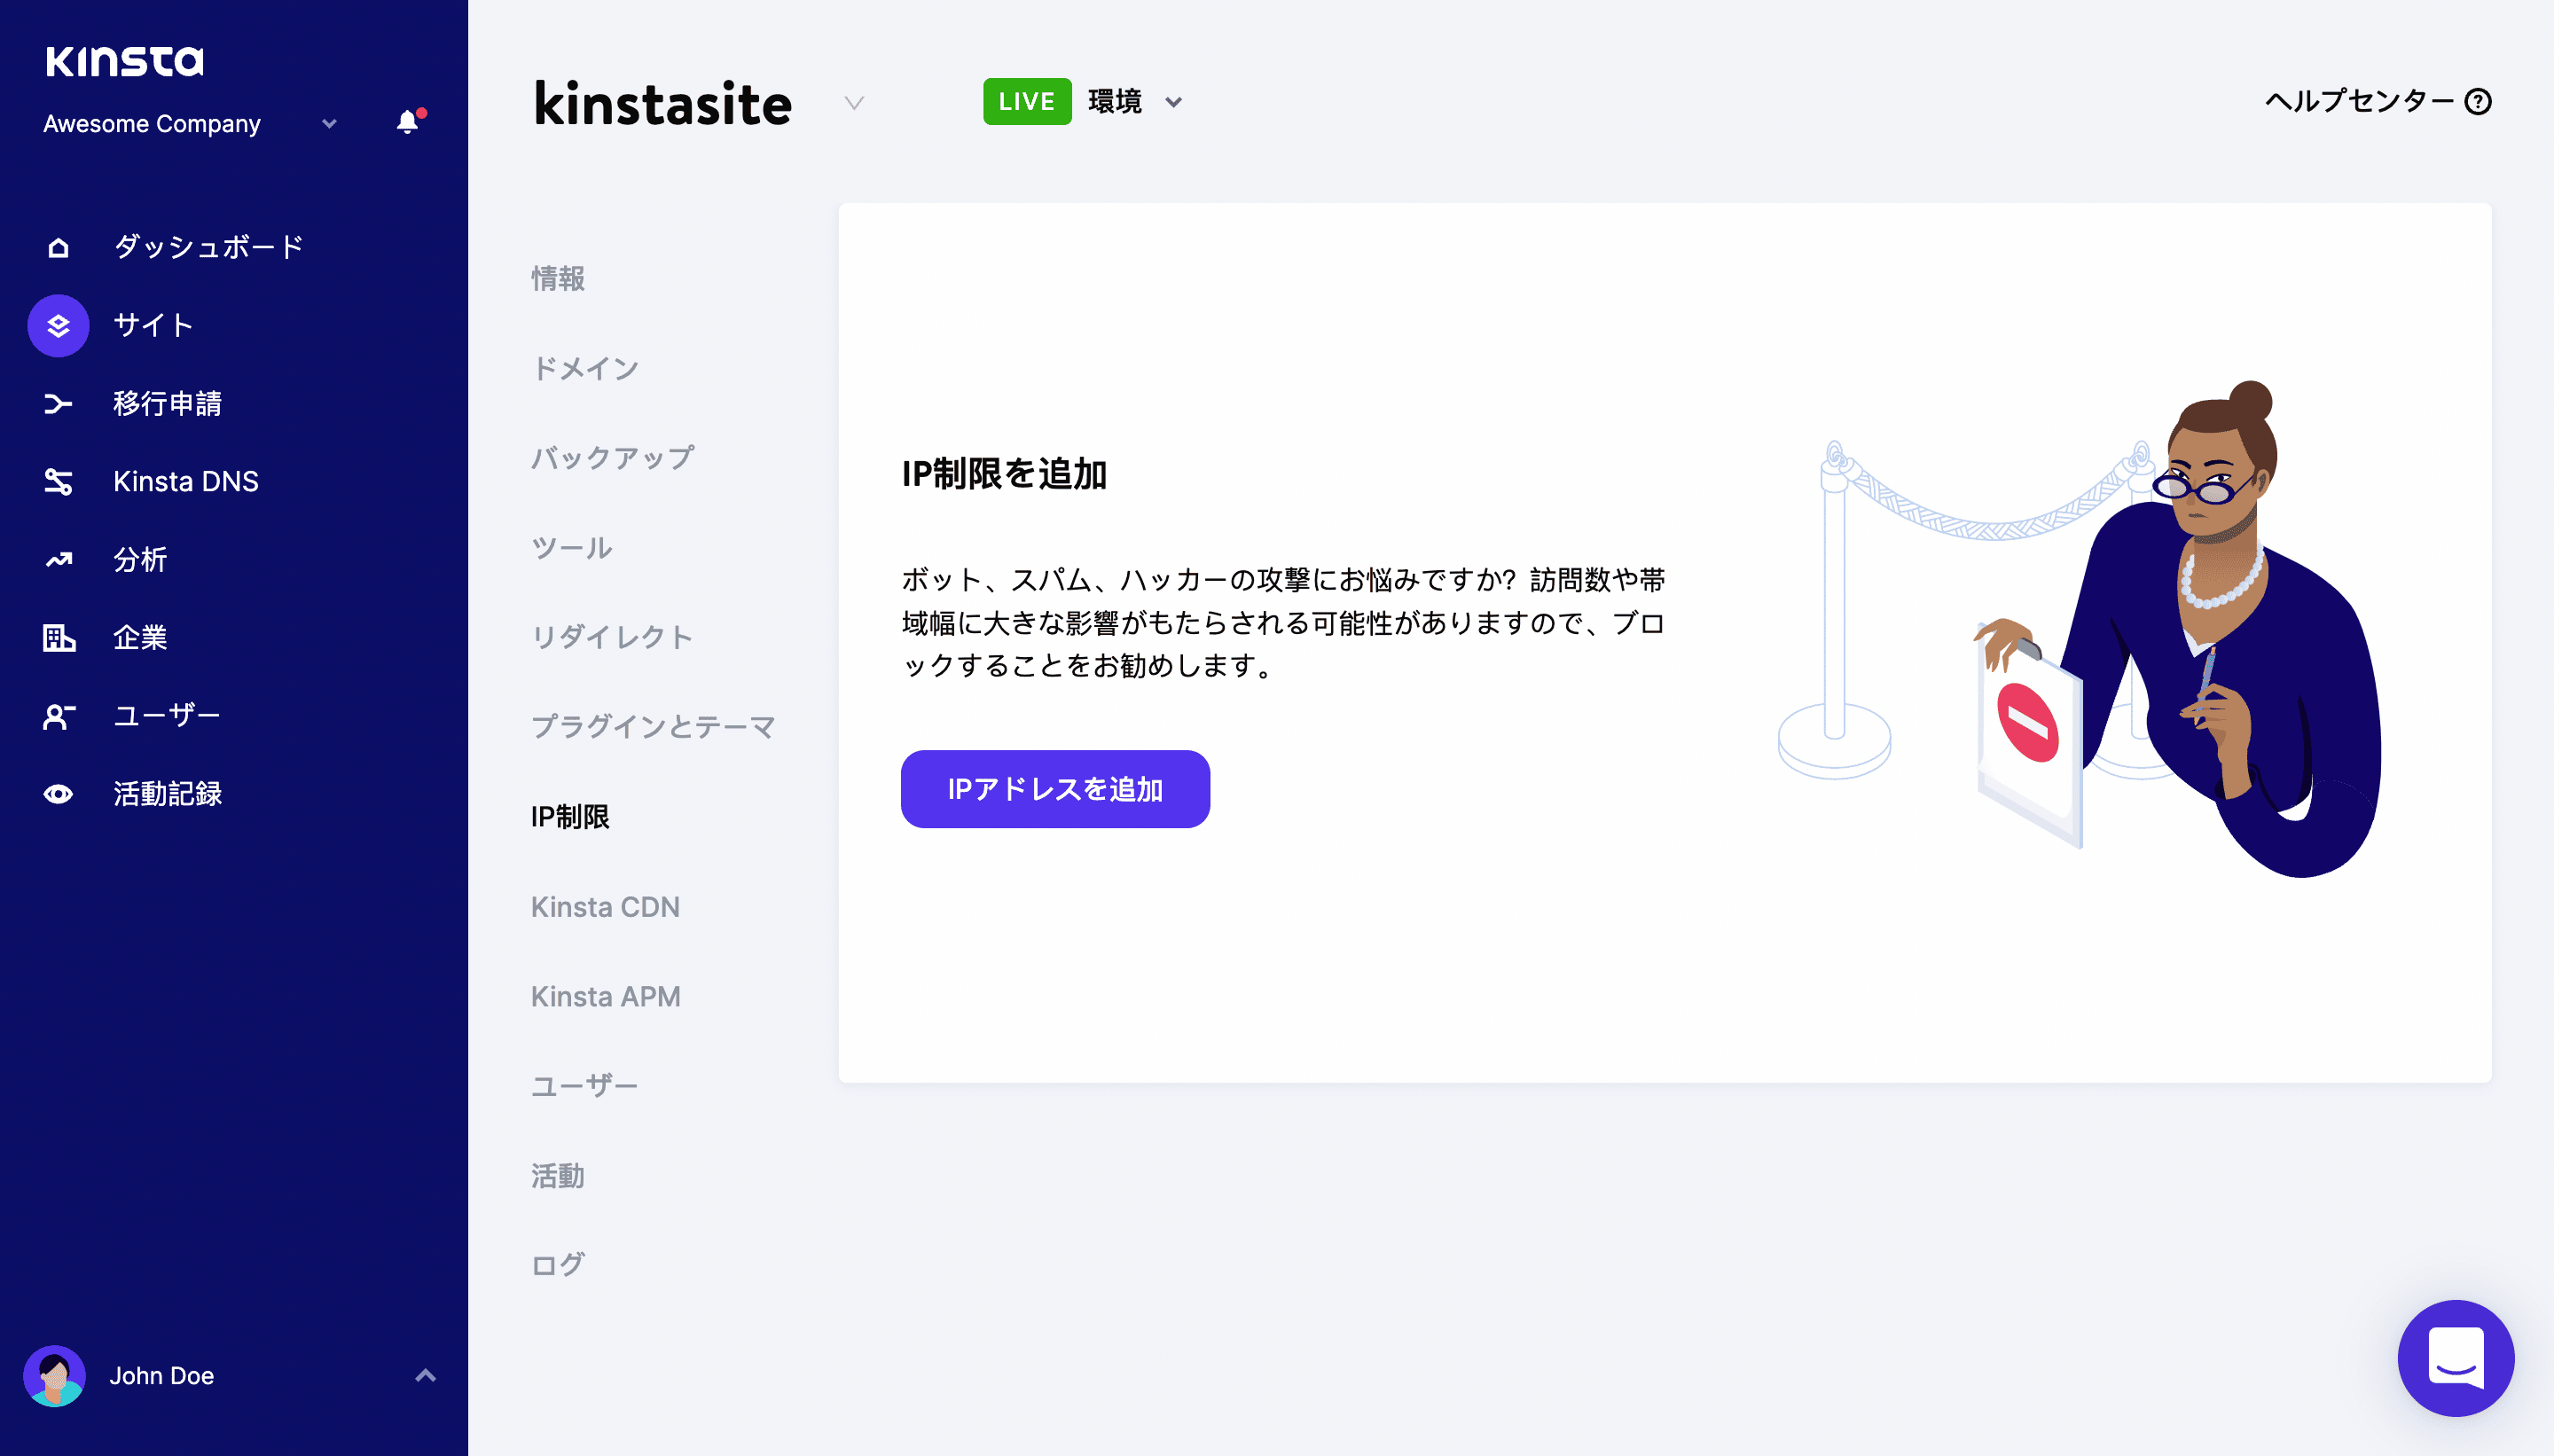Click the John Doe name label
This screenshot has height=1456, width=2554.
(x=162, y=1375)
